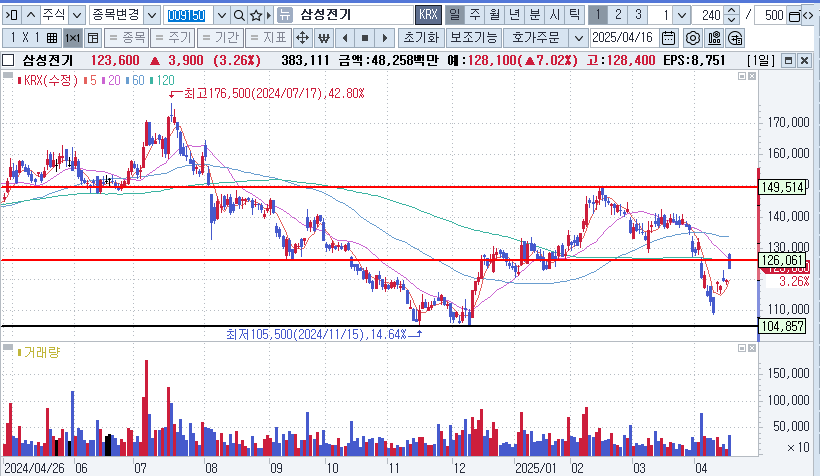Select the 일 daily period tab
820x476 pixels.
click(454, 15)
